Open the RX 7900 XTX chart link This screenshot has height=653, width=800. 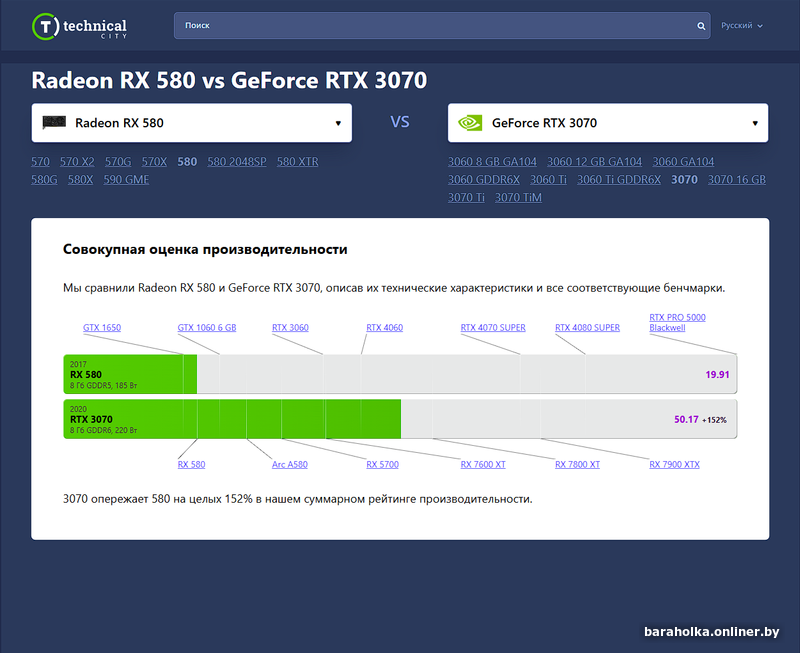pos(674,464)
